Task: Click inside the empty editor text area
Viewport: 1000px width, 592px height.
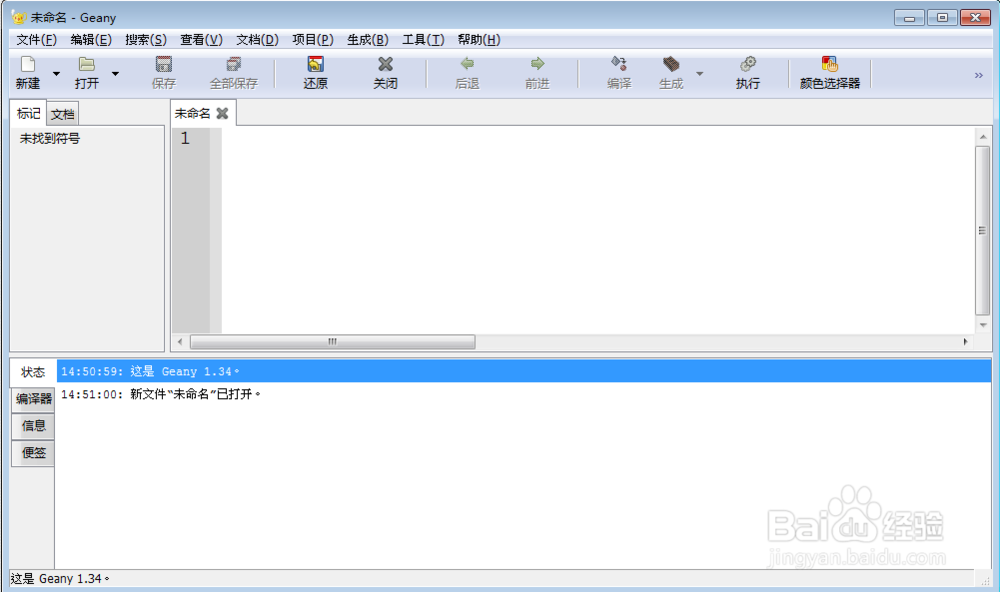Action: click(x=596, y=230)
